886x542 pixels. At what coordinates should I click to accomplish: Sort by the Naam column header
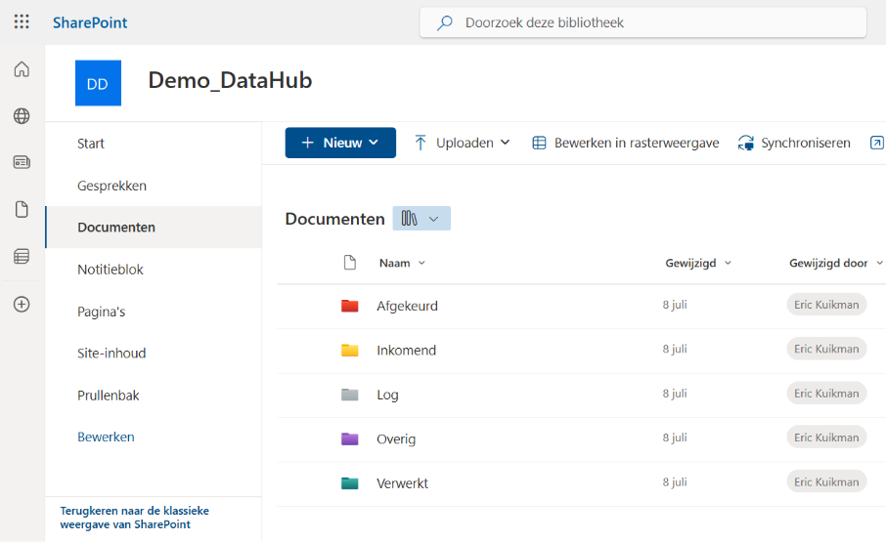point(402,263)
